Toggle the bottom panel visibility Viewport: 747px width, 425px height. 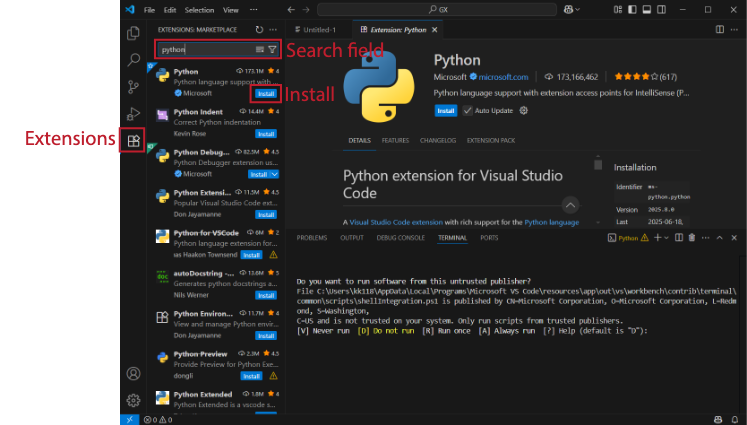point(647,10)
